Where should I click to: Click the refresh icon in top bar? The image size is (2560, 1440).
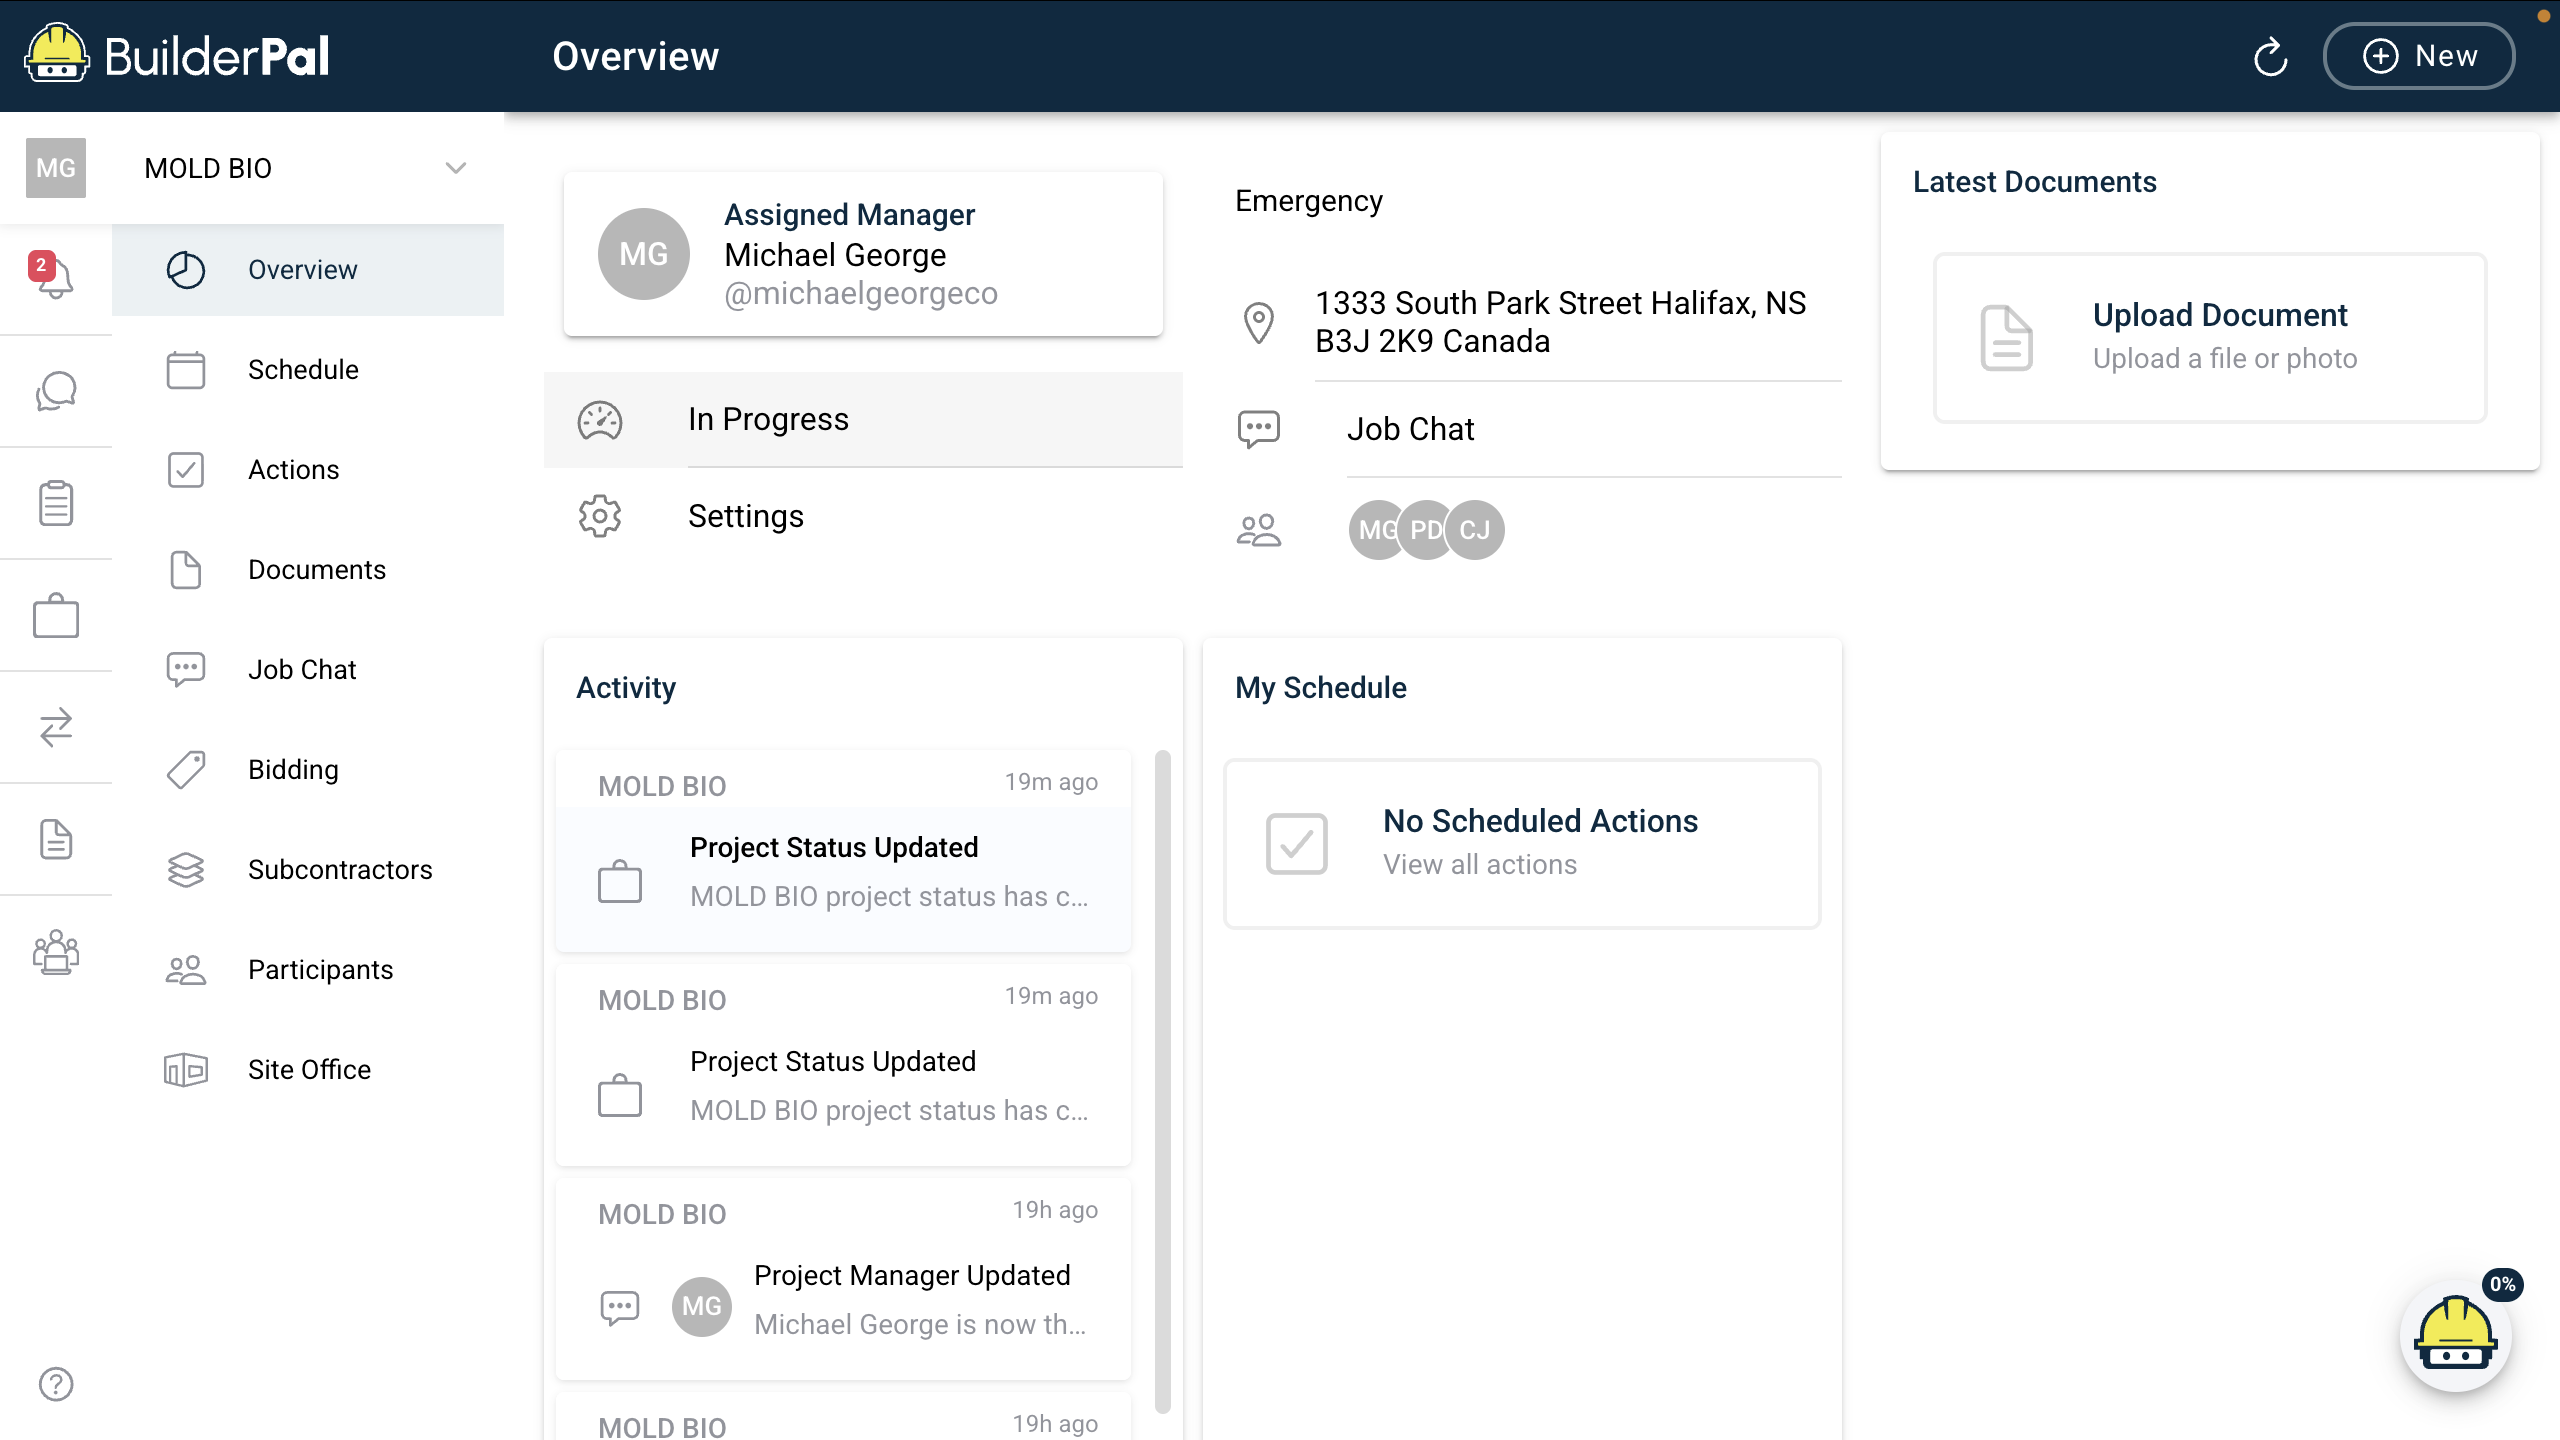click(x=2270, y=56)
